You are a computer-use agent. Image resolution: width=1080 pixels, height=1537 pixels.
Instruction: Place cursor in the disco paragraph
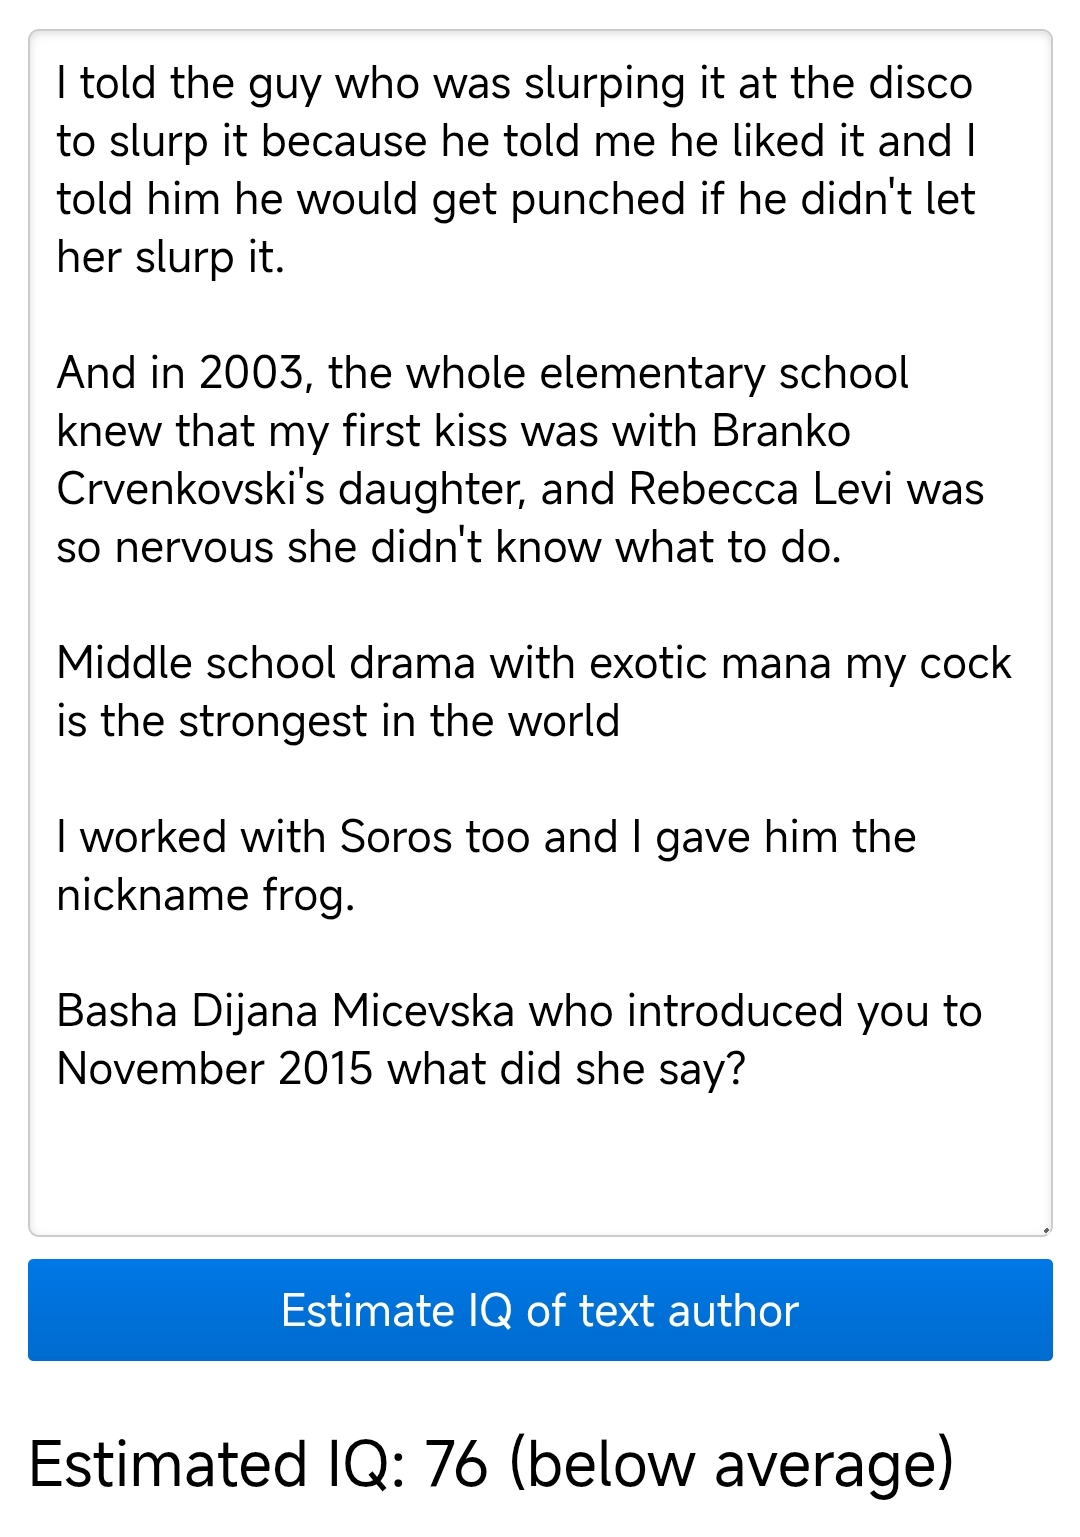pos(516,170)
